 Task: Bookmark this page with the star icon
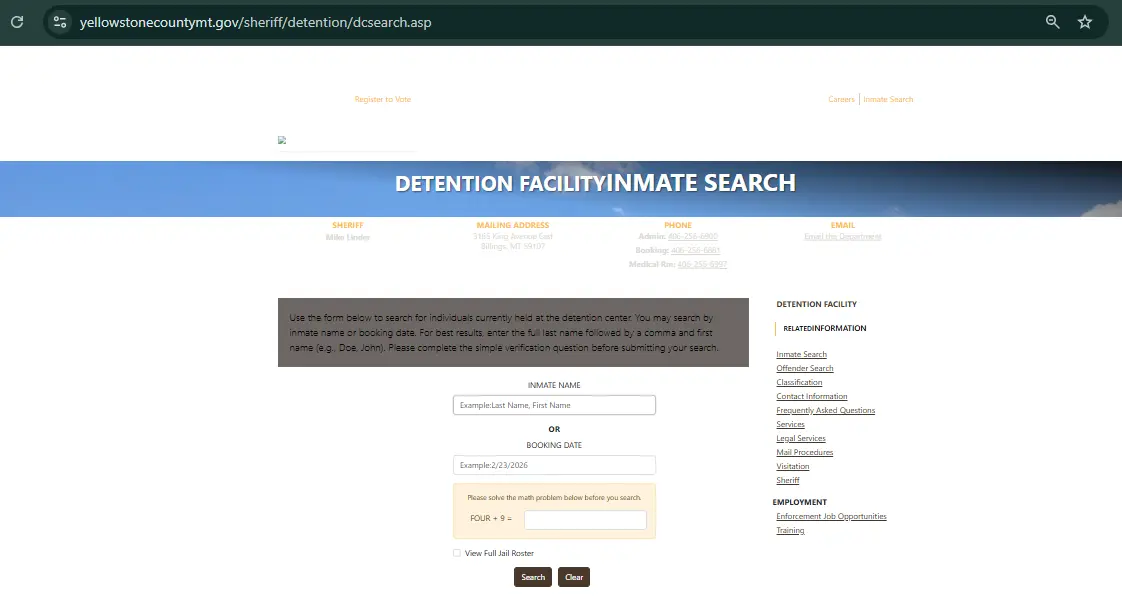tap(1085, 22)
